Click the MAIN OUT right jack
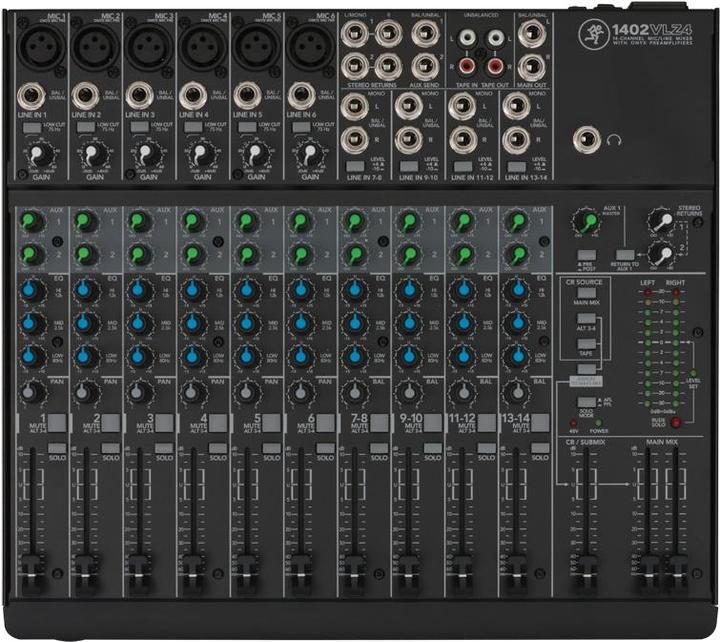The height and width of the screenshot is (642, 720). tap(532, 68)
